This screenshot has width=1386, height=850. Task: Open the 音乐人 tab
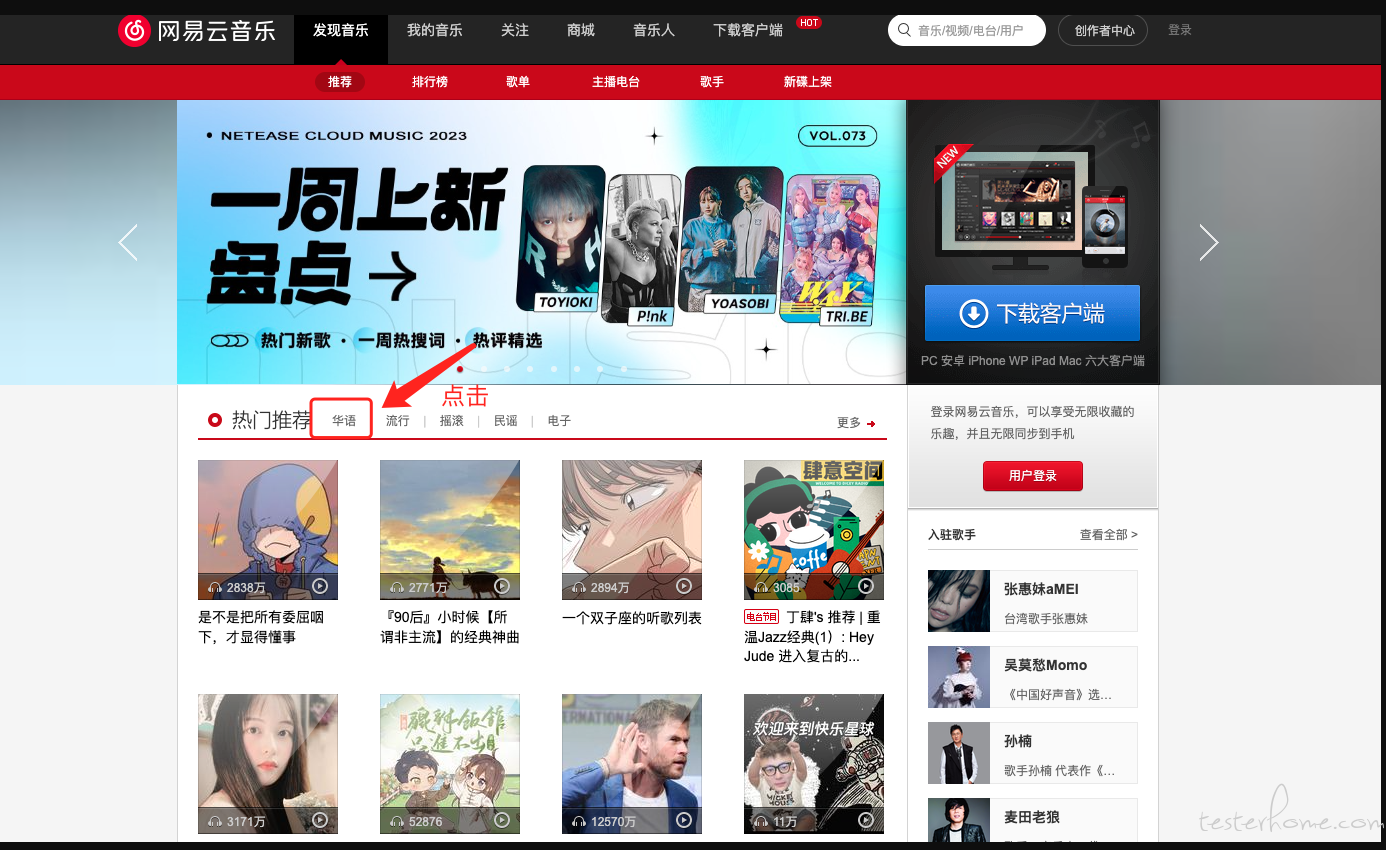coord(654,31)
